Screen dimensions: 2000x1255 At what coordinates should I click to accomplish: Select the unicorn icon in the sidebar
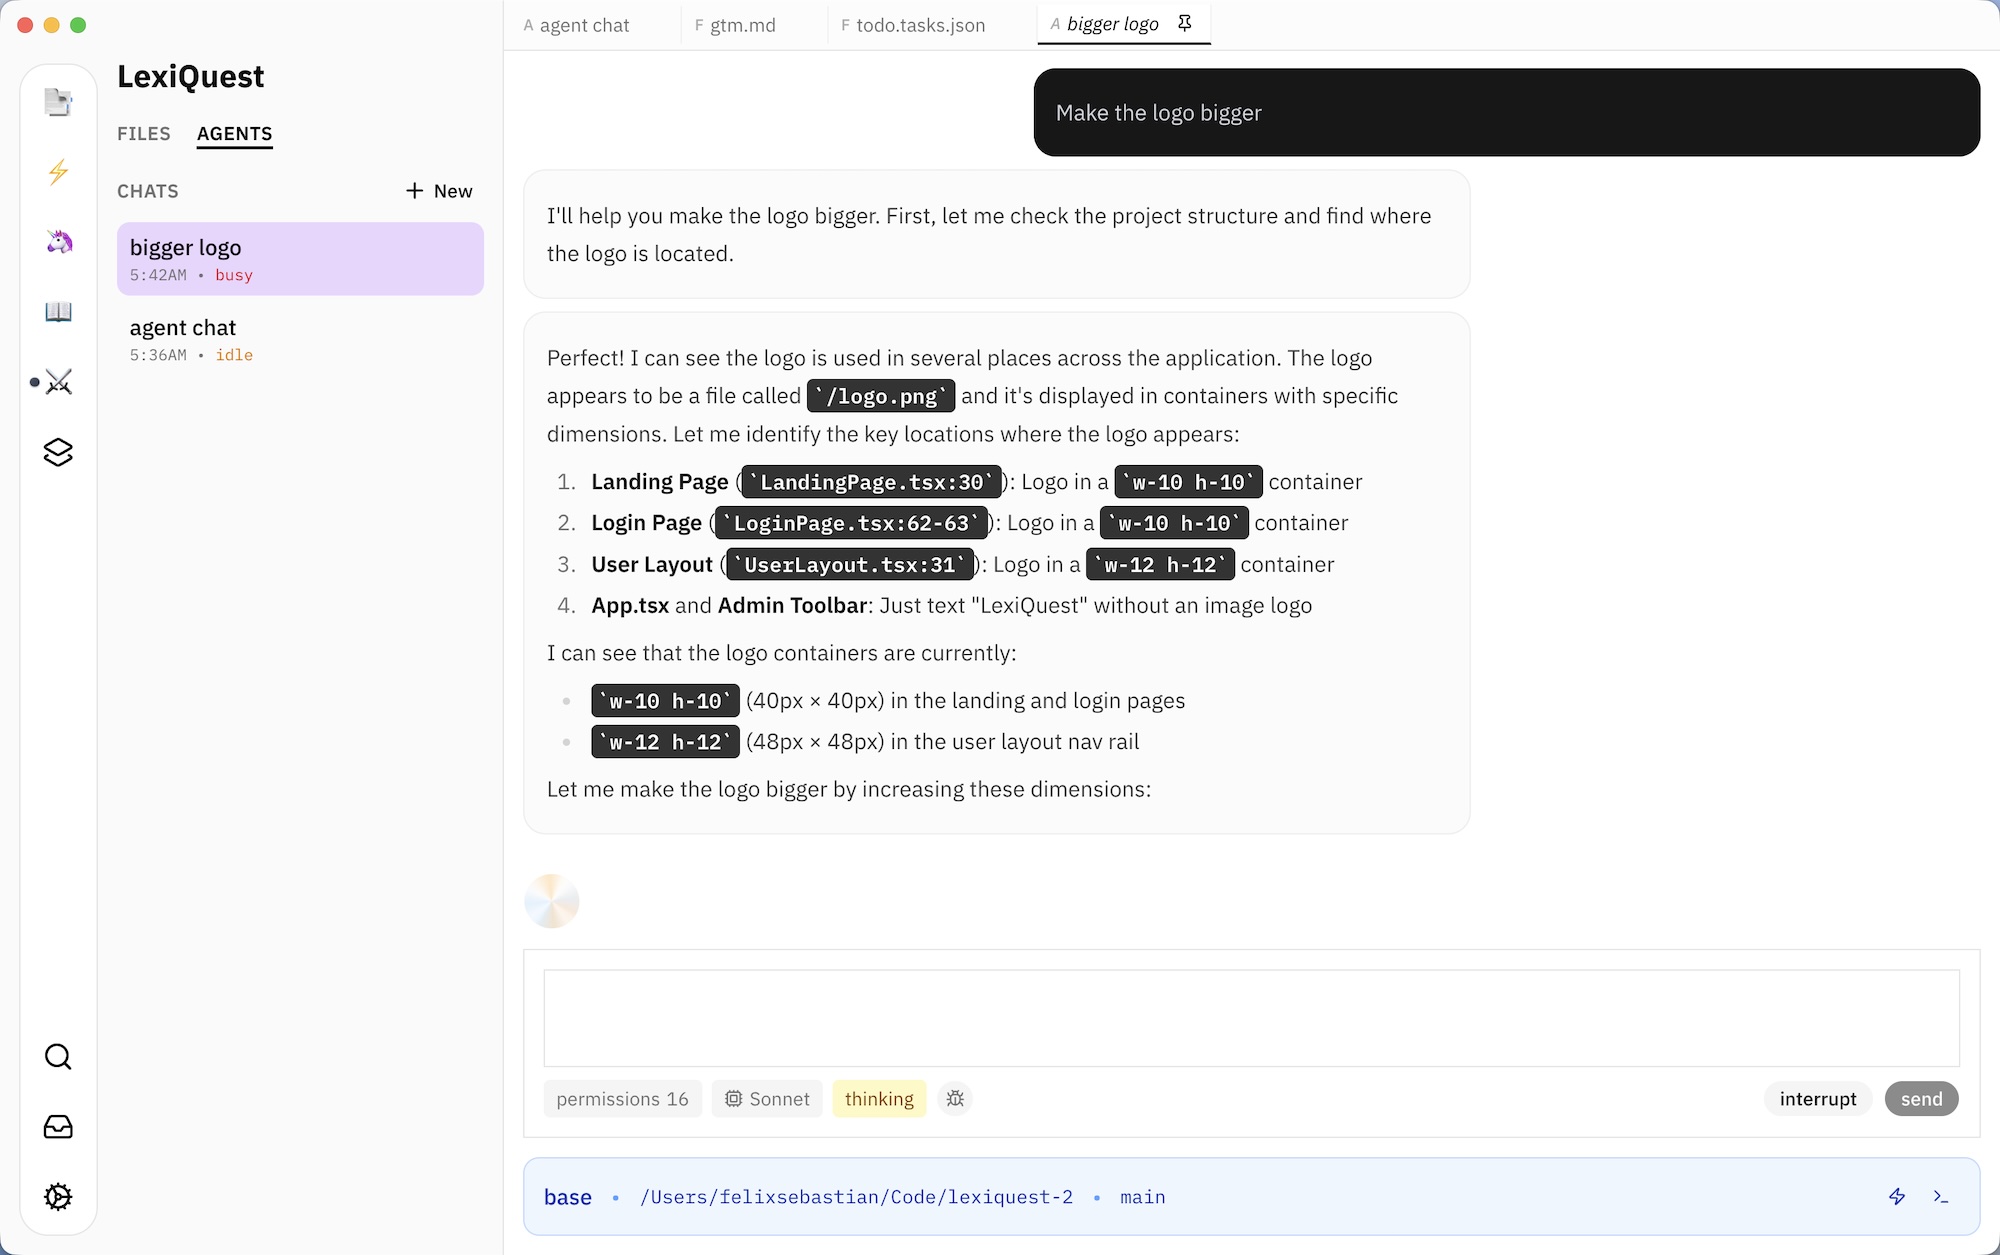pyautogui.click(x=58, y=241)
